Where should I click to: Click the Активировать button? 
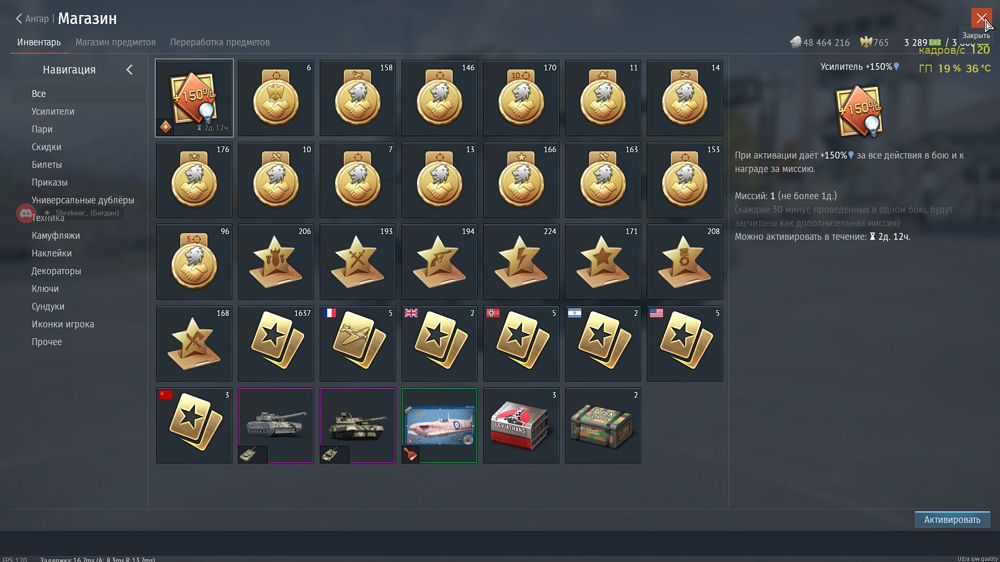click(952, 519)
